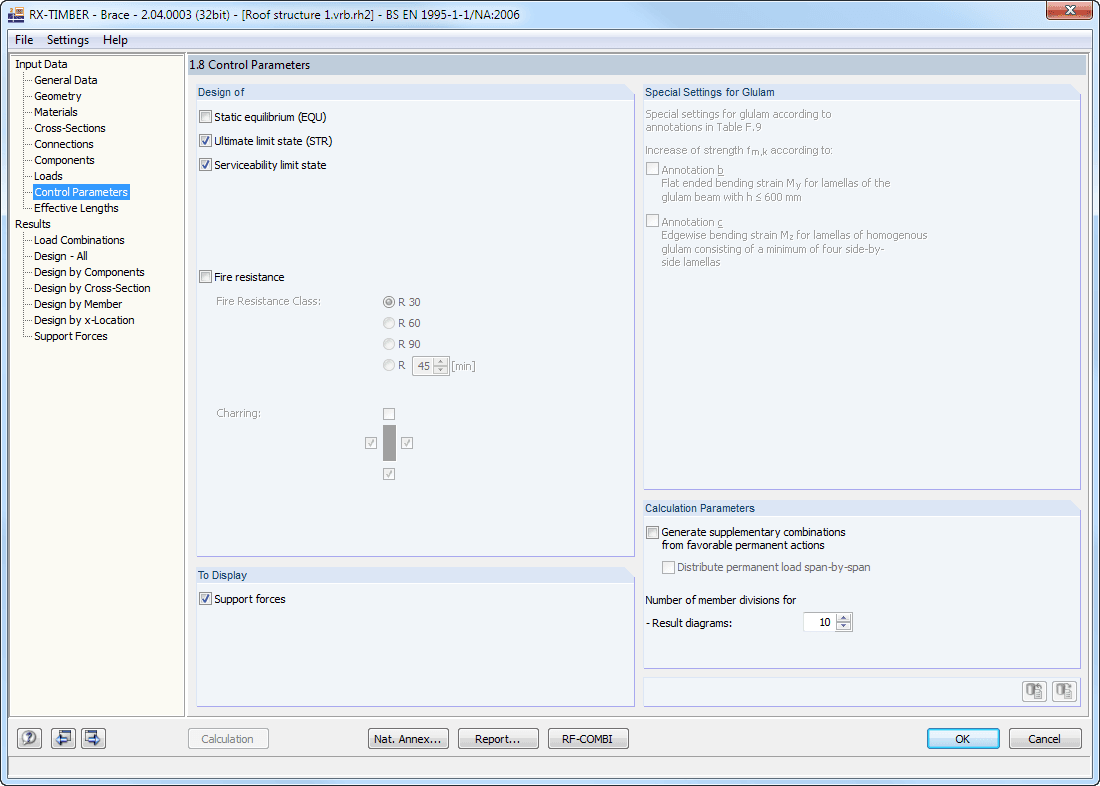
Task: Enable the Fire resistance checkbox
Action: [205, 276]
